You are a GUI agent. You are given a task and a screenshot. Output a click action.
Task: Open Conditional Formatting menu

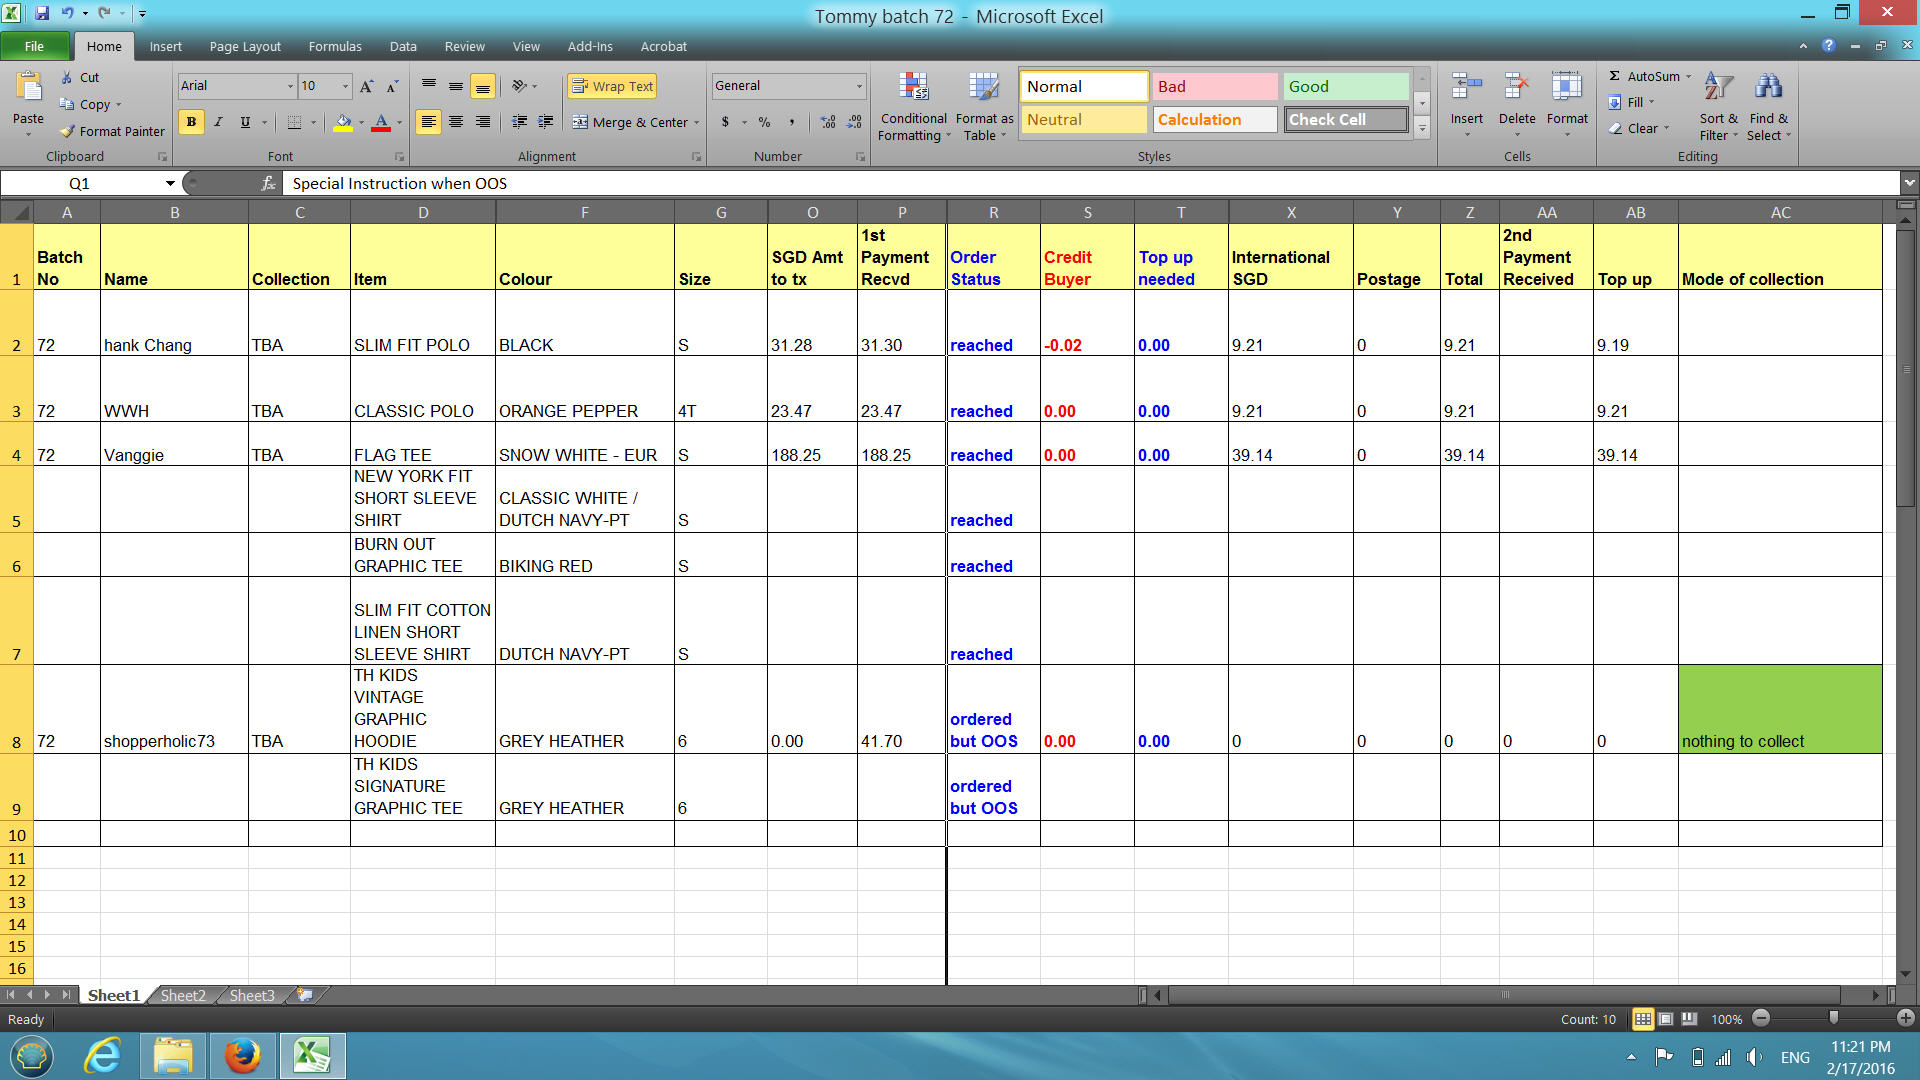pos(913,107)
